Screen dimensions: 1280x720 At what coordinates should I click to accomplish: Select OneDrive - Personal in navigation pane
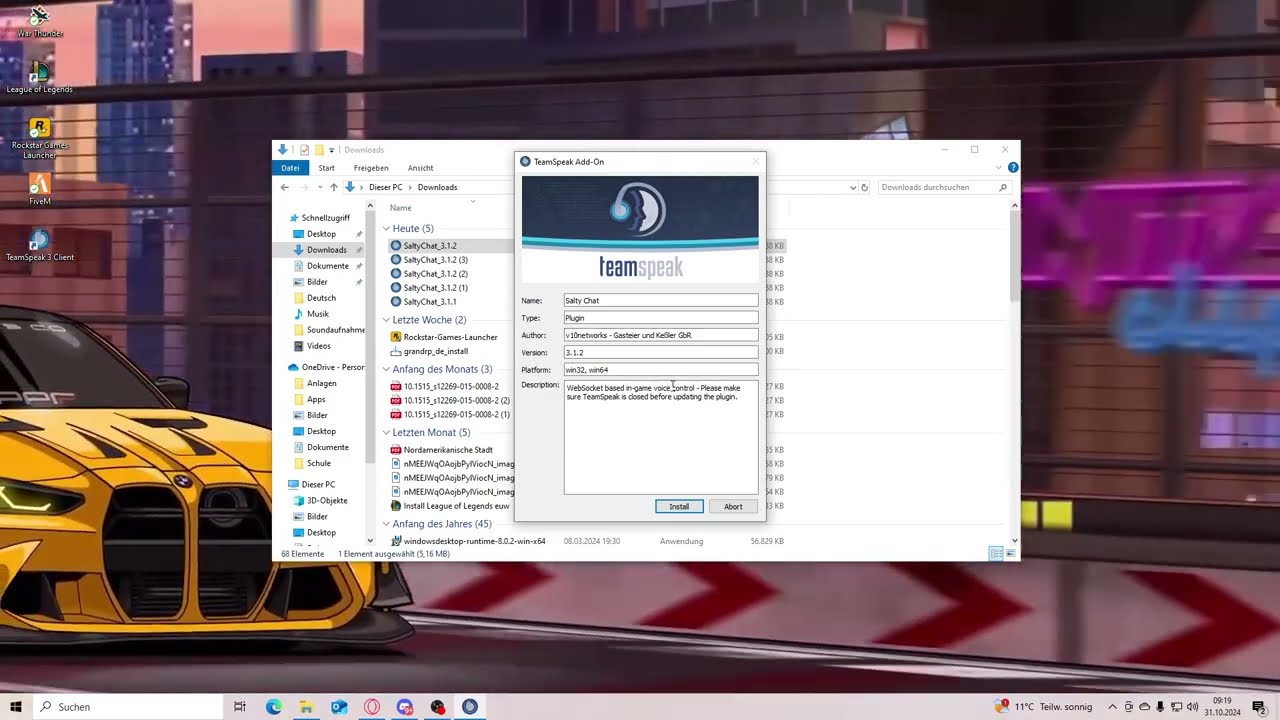326,367
